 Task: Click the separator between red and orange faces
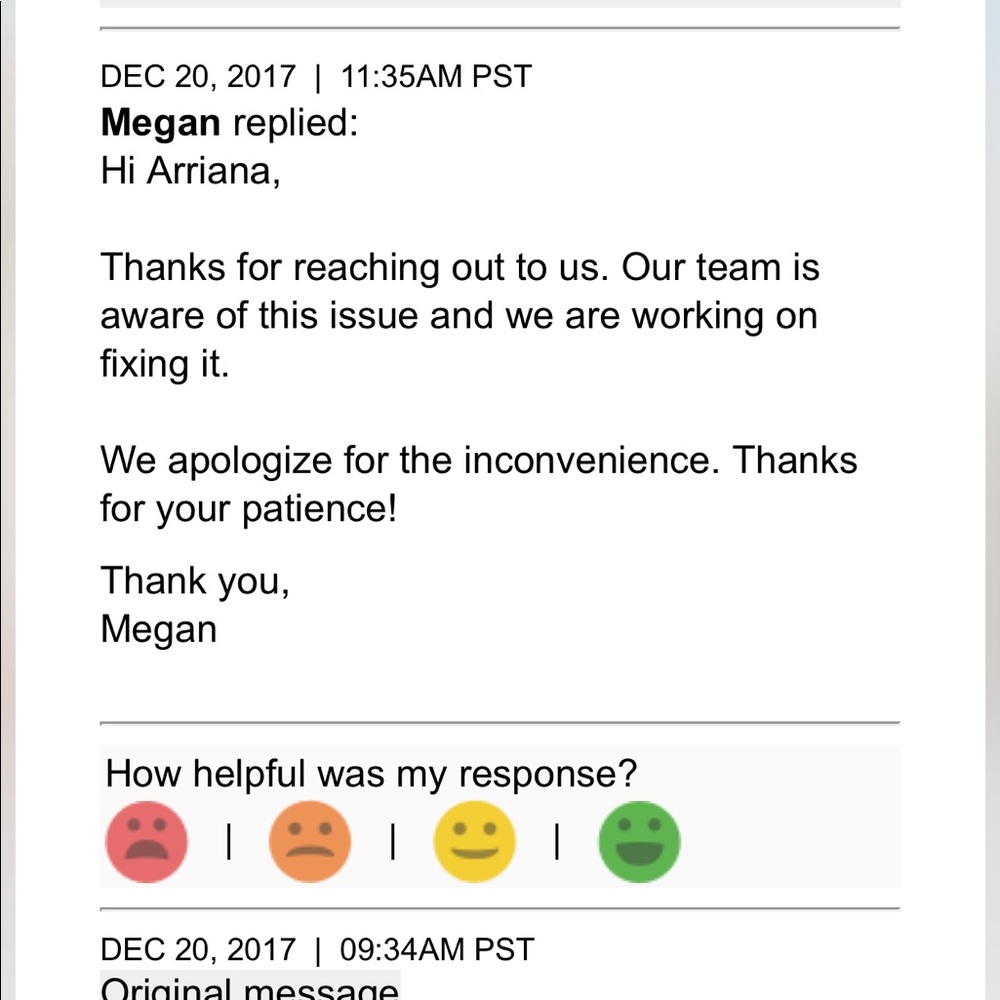(x=229, y=843)
